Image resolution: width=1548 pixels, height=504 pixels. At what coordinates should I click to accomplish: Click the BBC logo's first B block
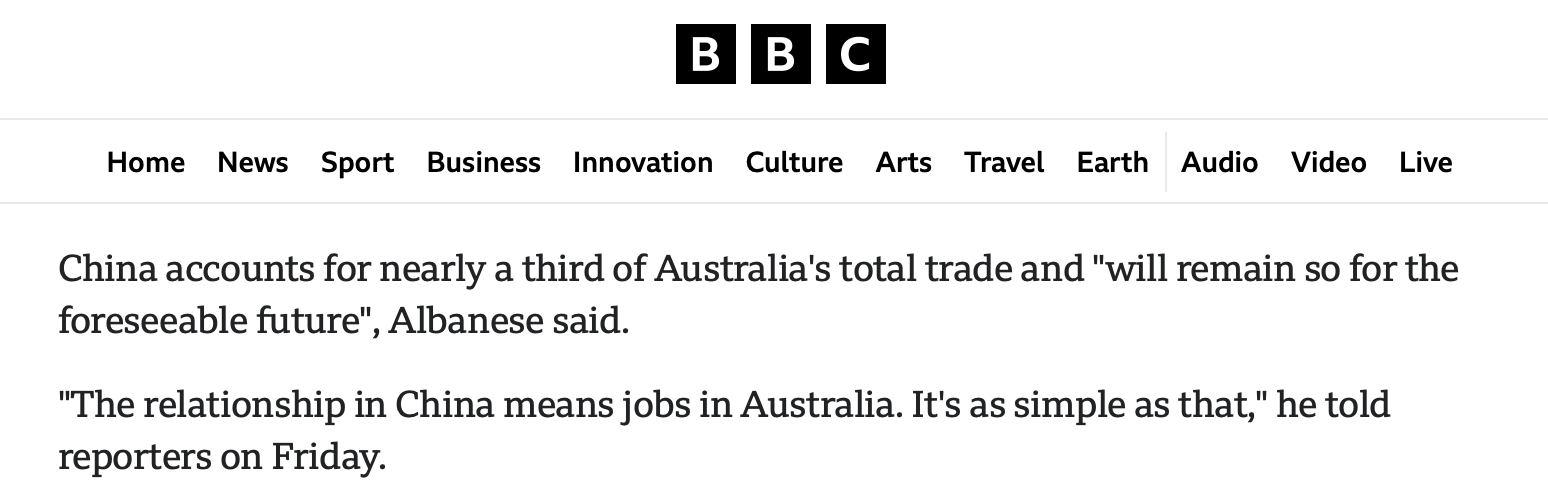click(706, 54)
